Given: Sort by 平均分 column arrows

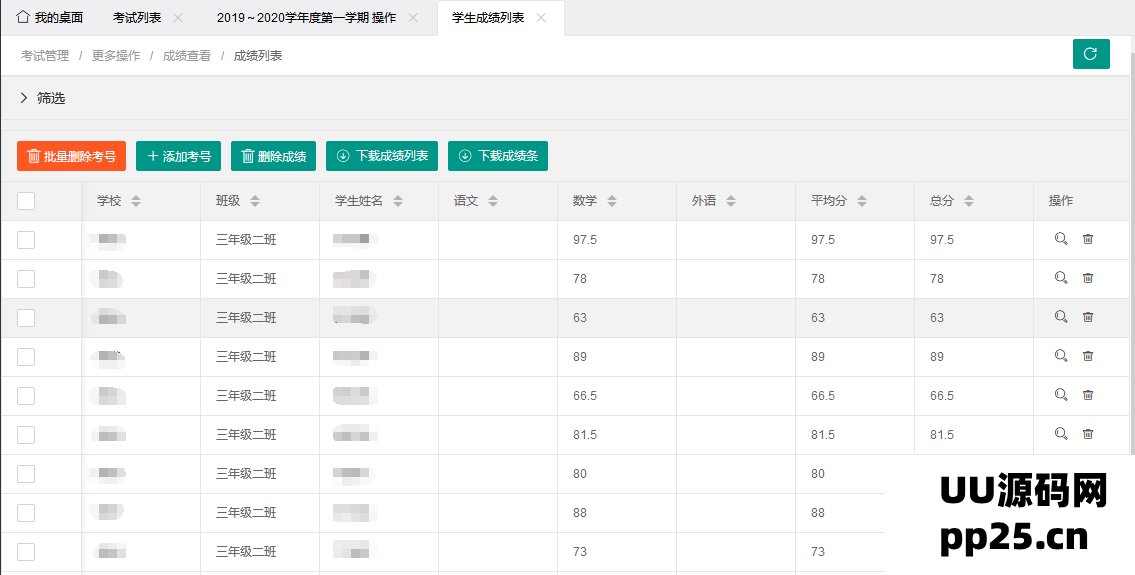Looking at the screenshot, I should 862,201.
